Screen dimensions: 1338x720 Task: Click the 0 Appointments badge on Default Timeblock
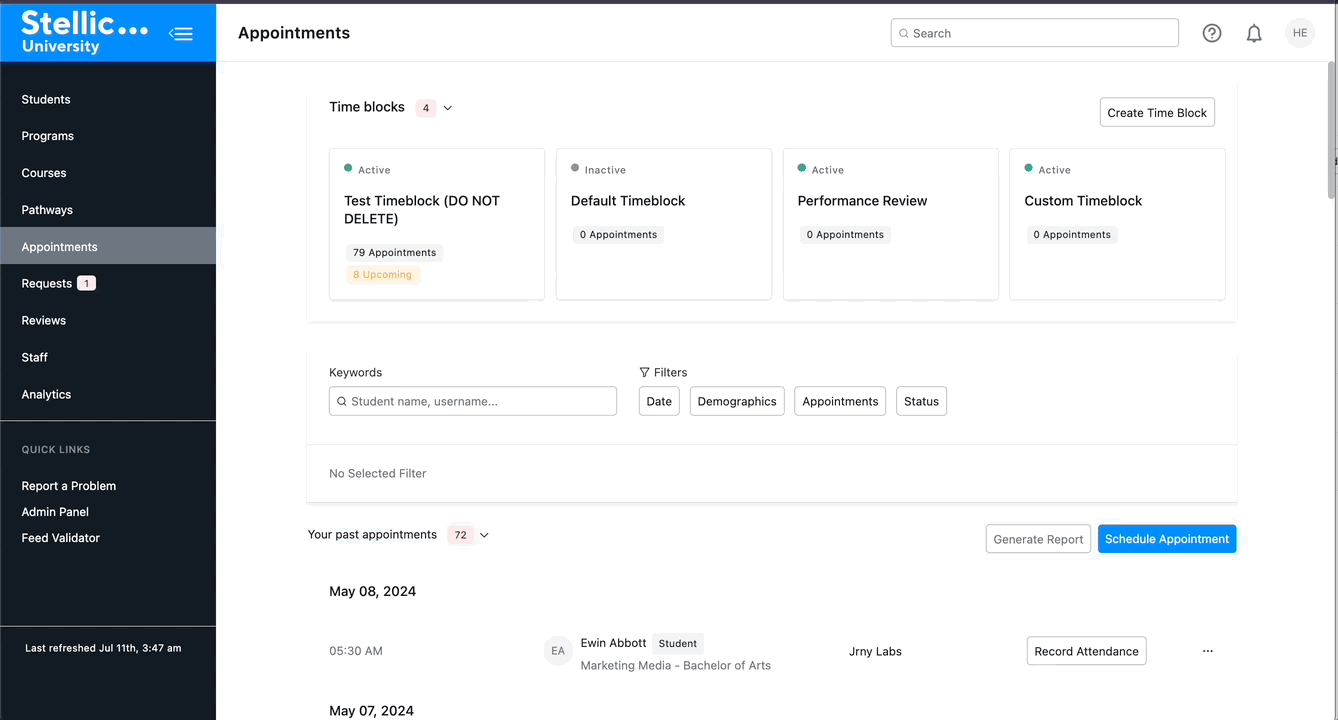click(x=618, y=235)
